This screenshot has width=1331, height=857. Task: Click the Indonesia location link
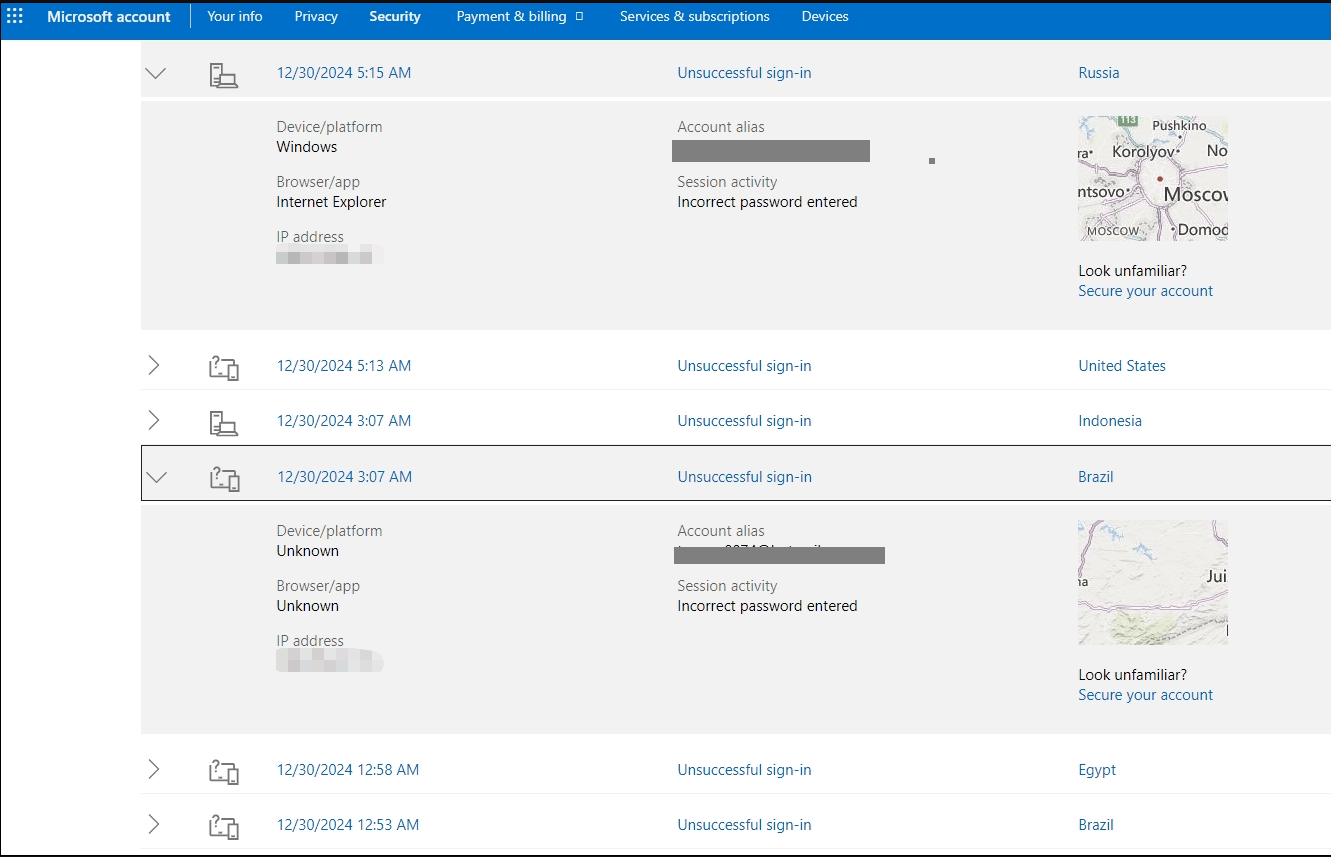pyautogui.click(x=1110, y=421)
